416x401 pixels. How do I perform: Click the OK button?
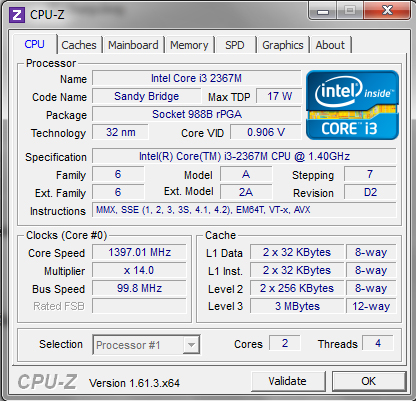(x=368, y=381)
